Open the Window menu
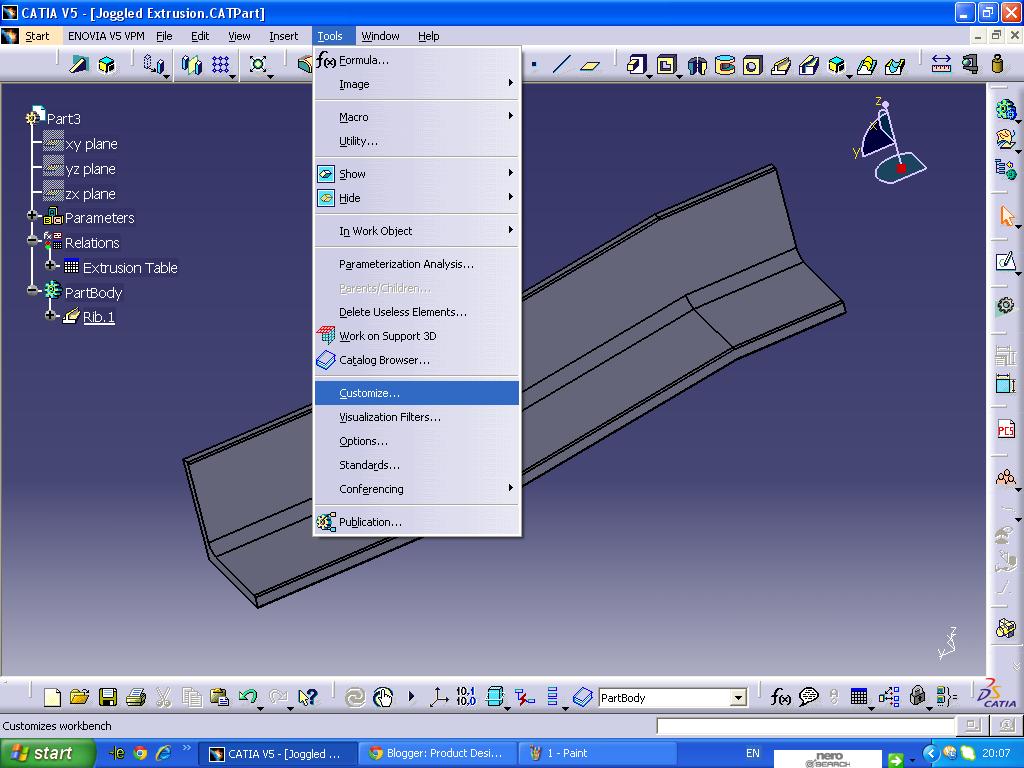1024x768 pixels. [x=381, y=35]
